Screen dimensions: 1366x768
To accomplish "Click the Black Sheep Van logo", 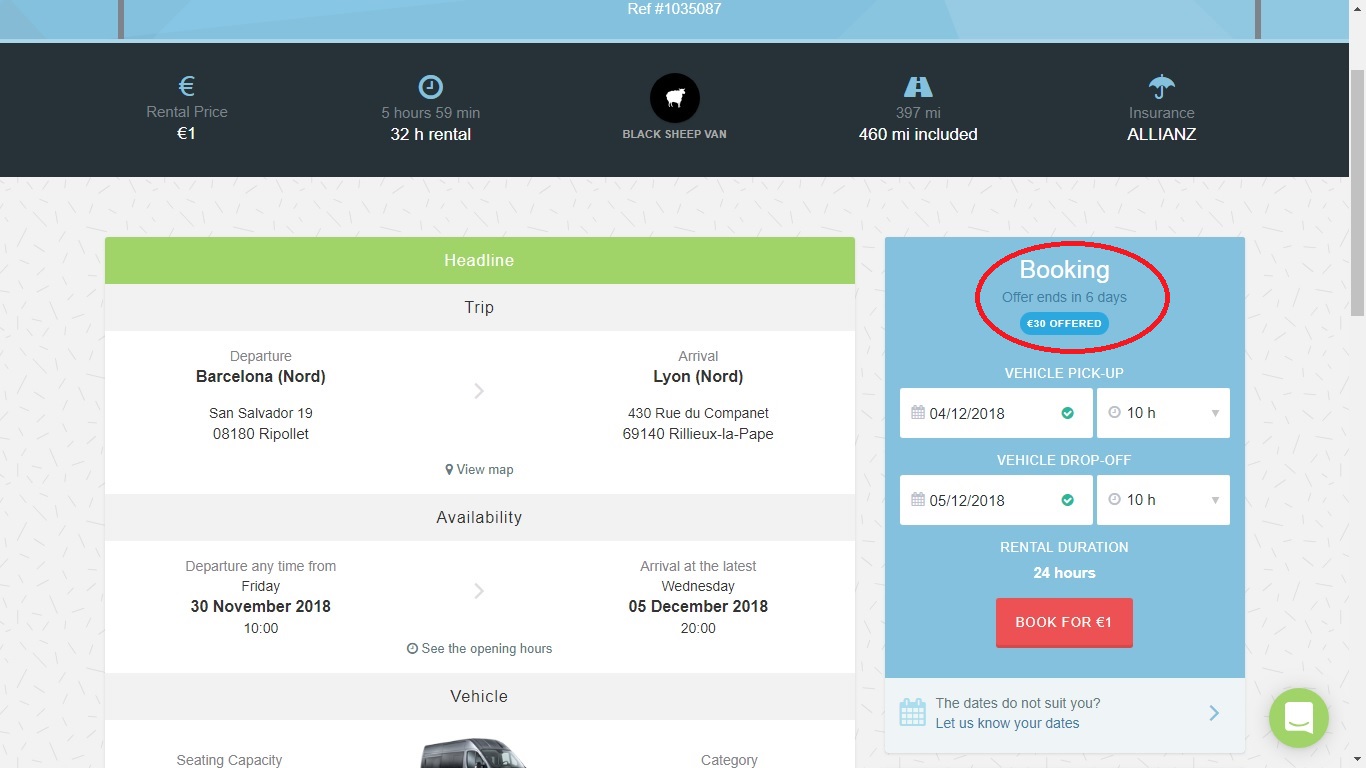I will 675,98.
